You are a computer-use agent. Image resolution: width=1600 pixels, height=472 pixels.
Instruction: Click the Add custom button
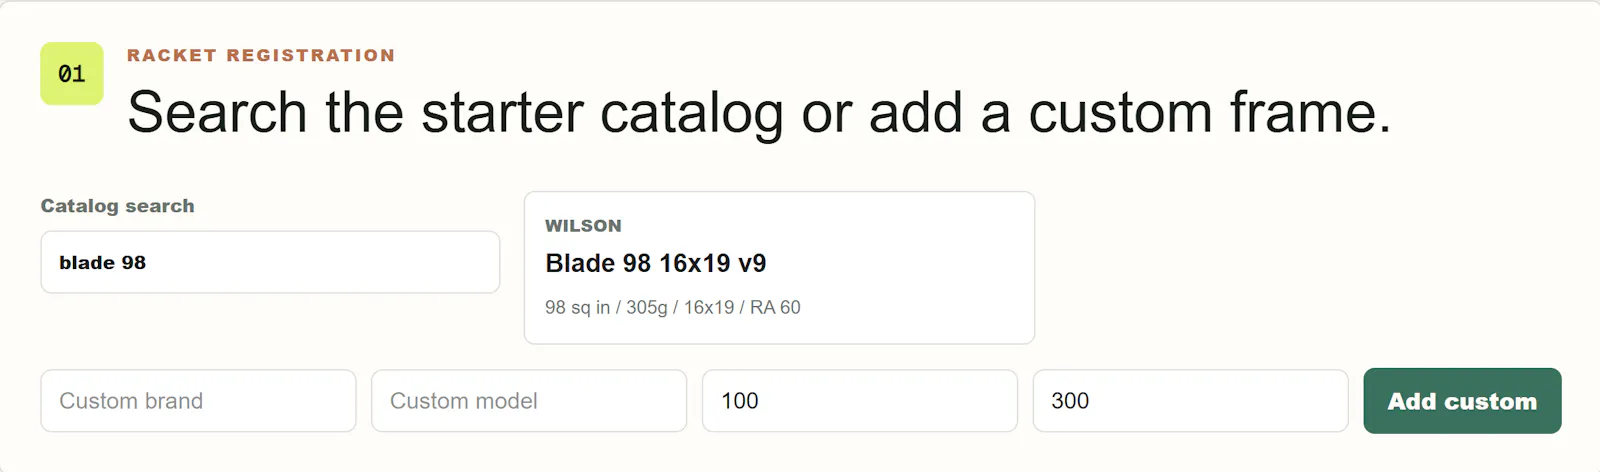coord(1462,401)
